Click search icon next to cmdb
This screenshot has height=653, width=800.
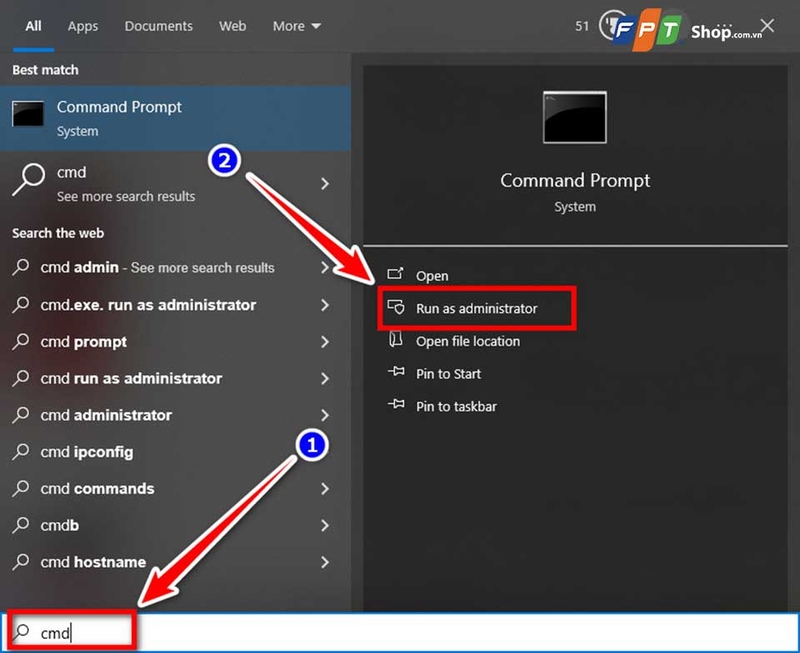(x=20, y=525)
